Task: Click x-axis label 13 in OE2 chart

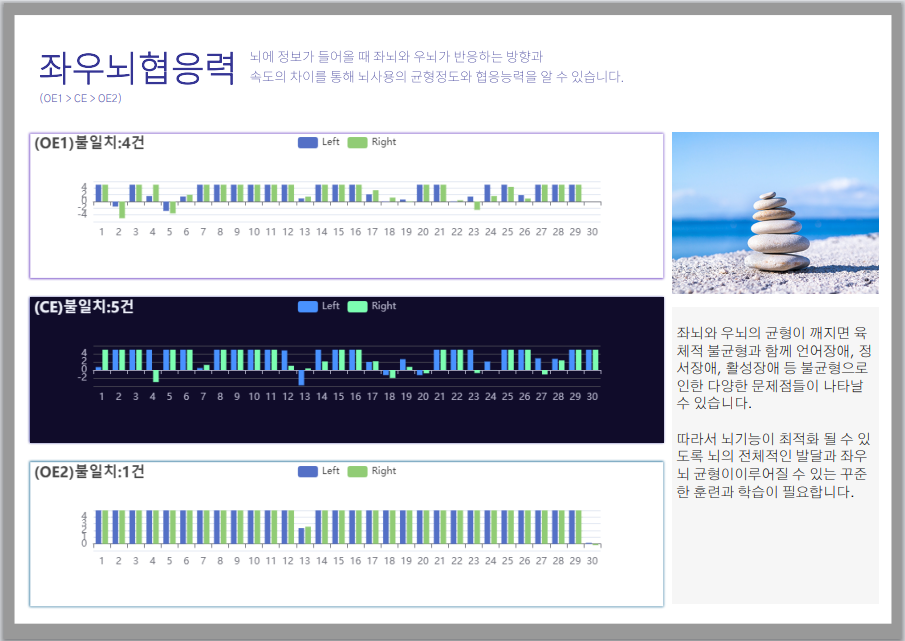Action: (x=304, y=561)
